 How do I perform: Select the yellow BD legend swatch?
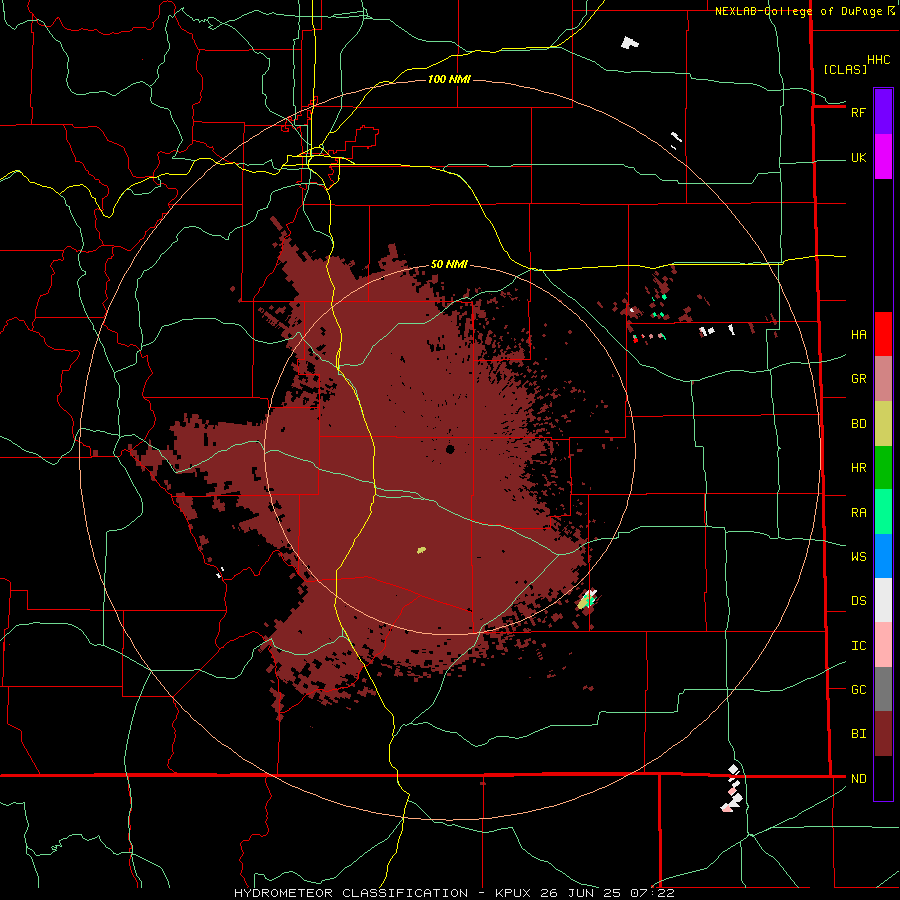883,424
